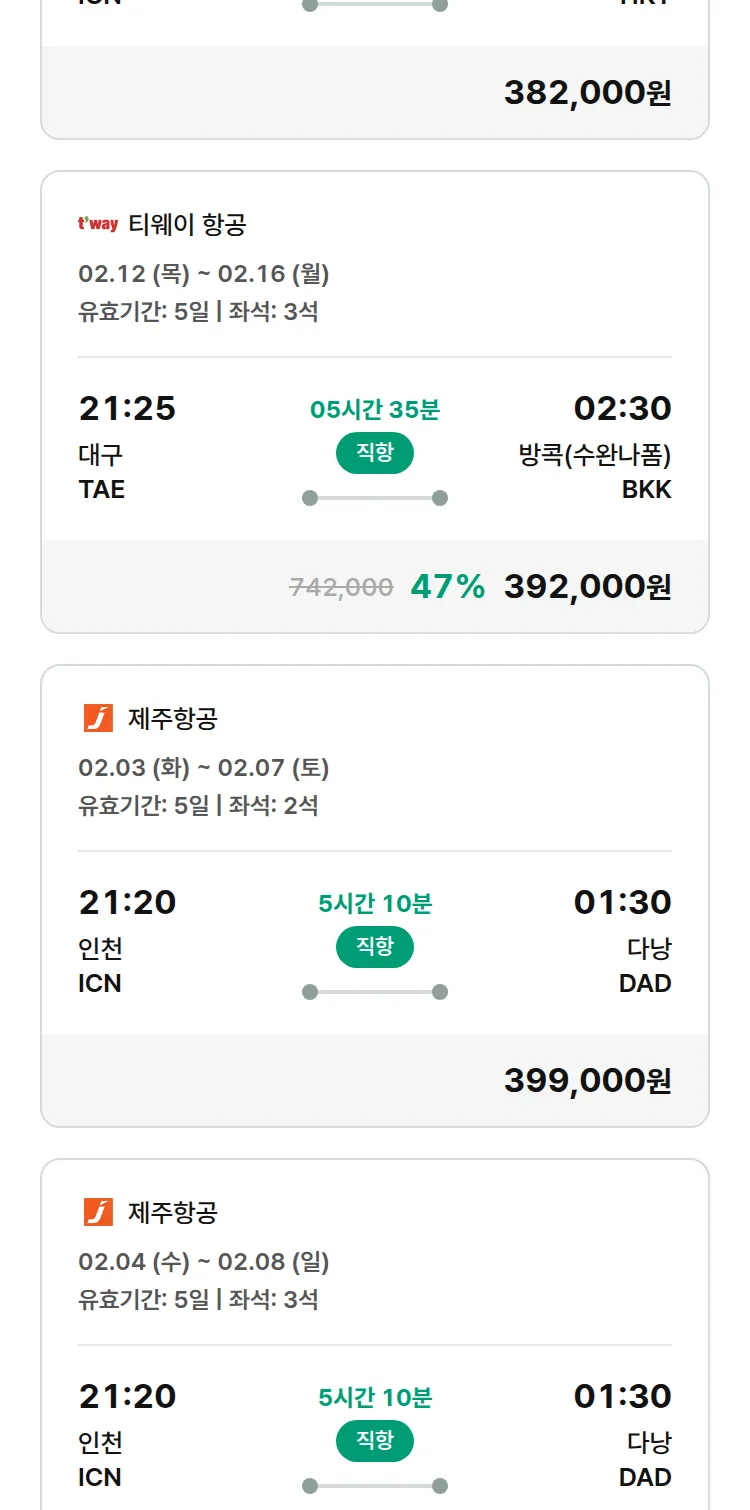Select the 382,000원 fare
This screenshot has height=1510, width=750.
coord(587,93)
